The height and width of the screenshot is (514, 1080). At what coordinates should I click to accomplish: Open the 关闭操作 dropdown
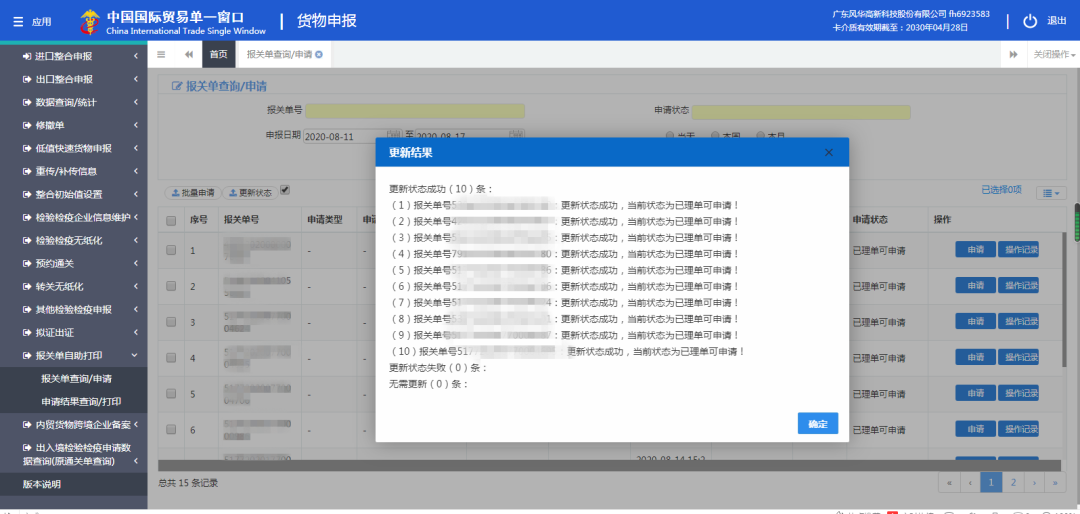(1053, 54)
